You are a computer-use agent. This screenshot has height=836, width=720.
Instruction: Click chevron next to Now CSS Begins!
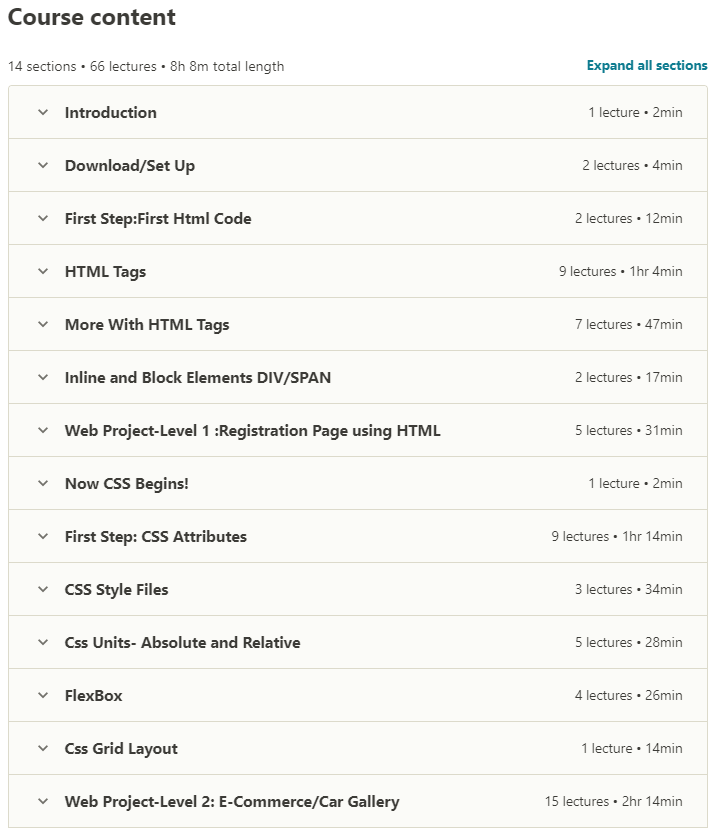click(43, 484)
